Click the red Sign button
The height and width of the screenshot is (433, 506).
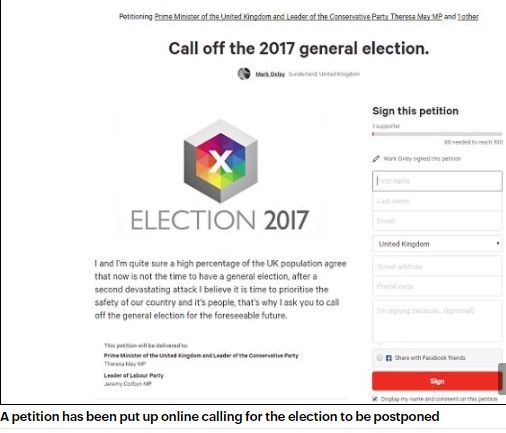437,381
